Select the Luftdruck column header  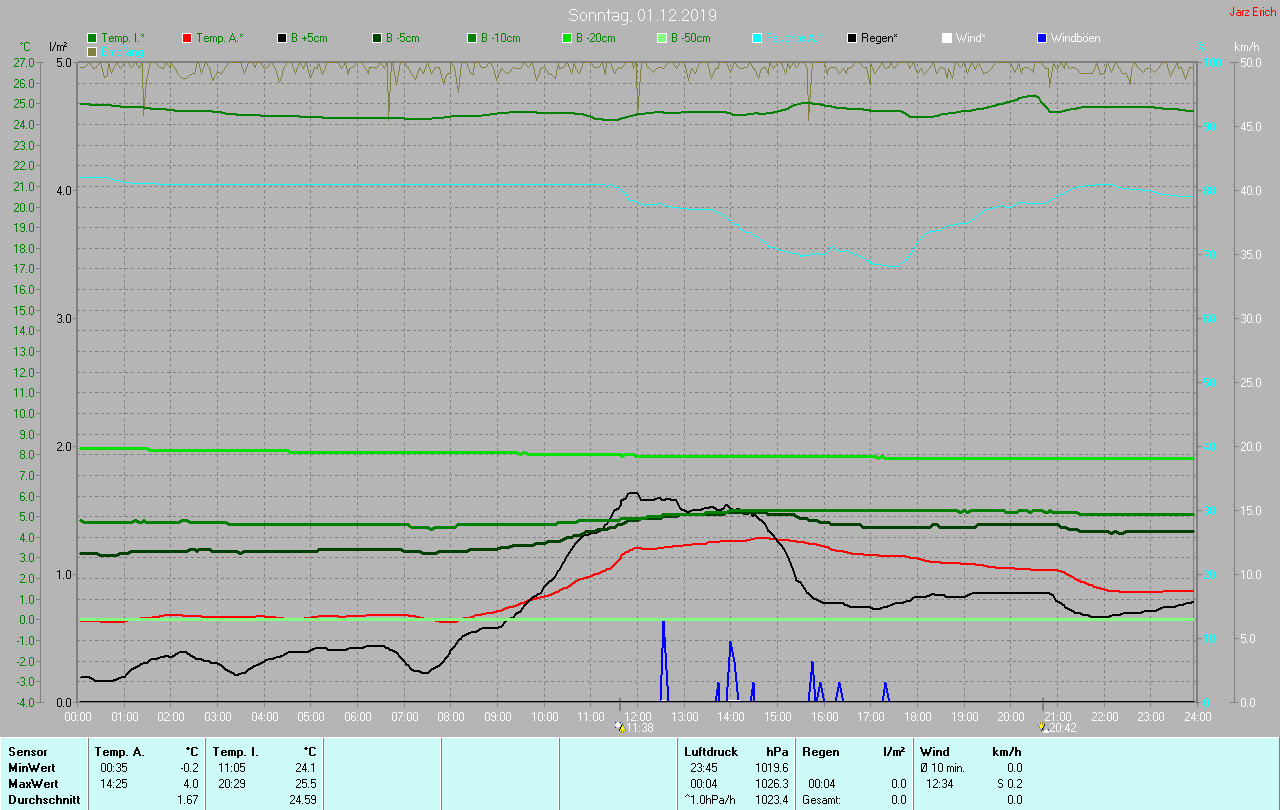[711, 752]
